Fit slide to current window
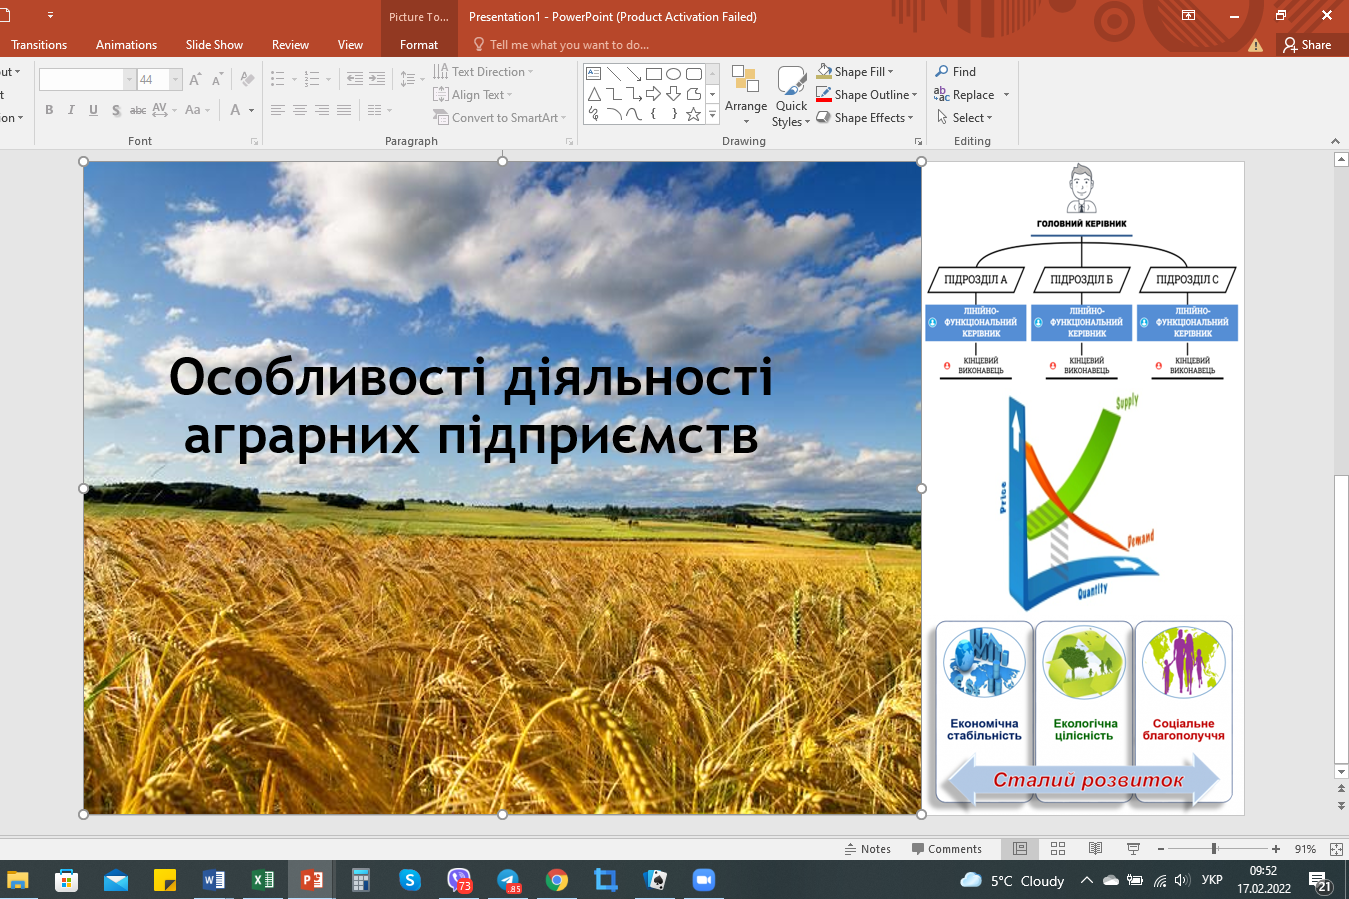The width and height of the screenshot is (1349, 899). (1336, 849)
